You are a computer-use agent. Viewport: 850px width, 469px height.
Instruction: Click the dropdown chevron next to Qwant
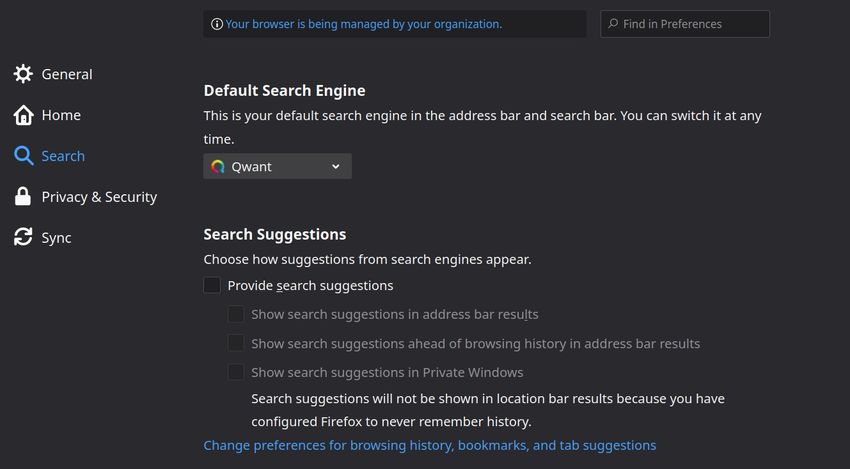pyautogui.click(x=336, y=166)
